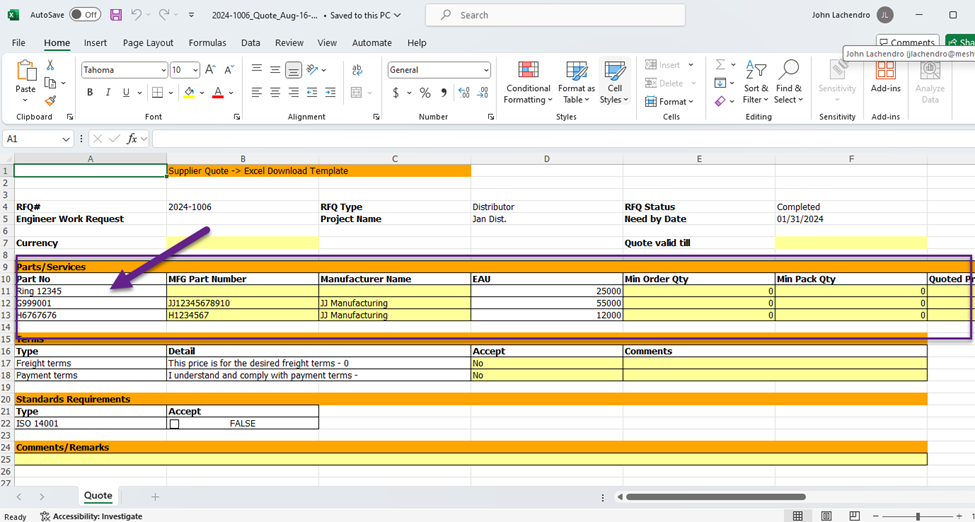Expand the General number format dropdown

click(x=486, y=70)
